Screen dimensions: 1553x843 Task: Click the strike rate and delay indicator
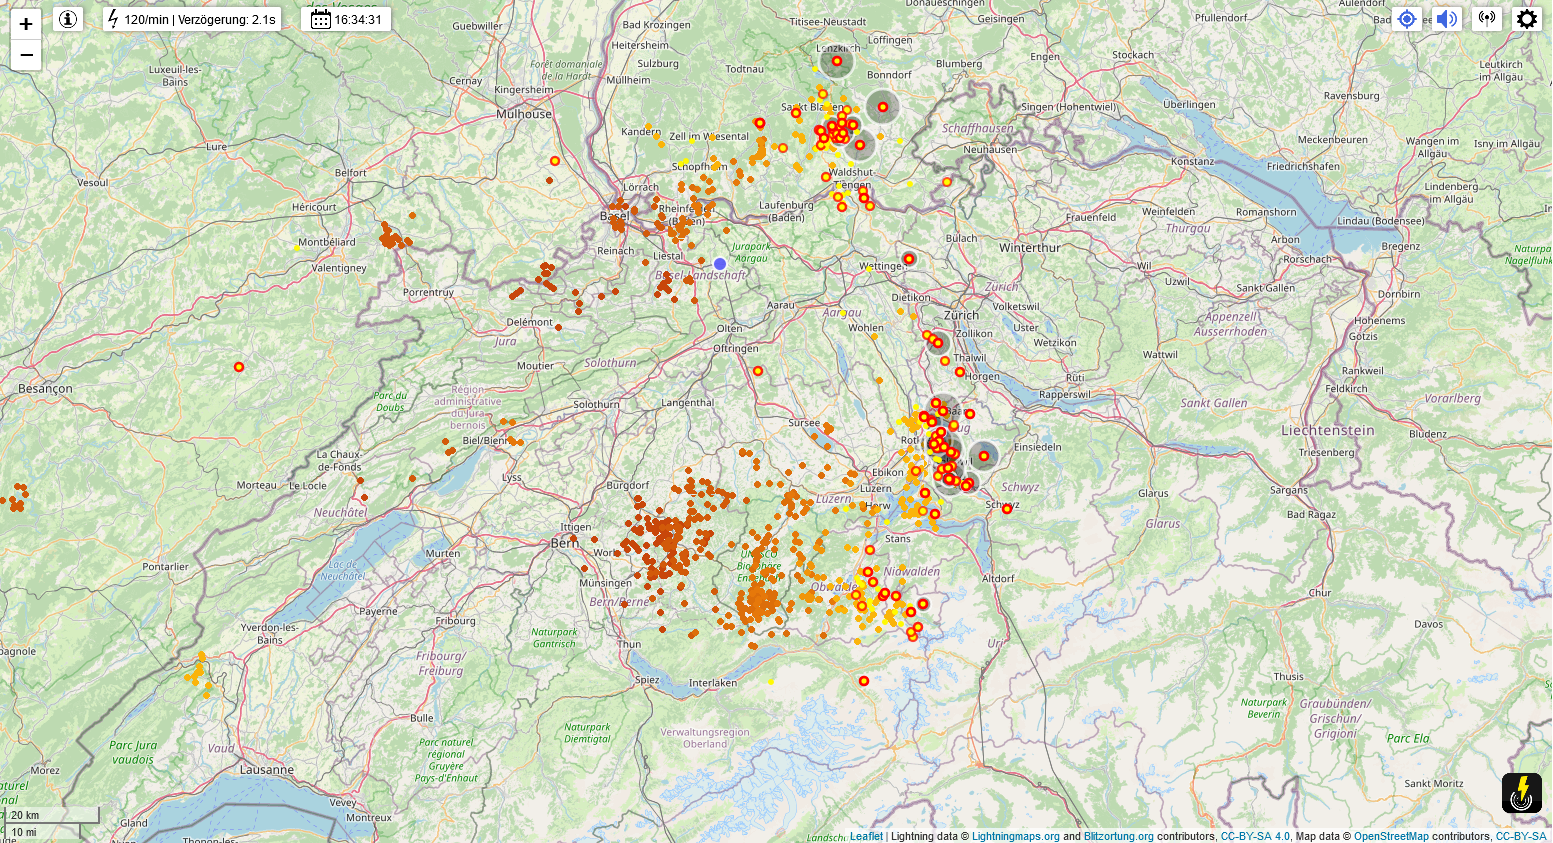pos(192,19)
